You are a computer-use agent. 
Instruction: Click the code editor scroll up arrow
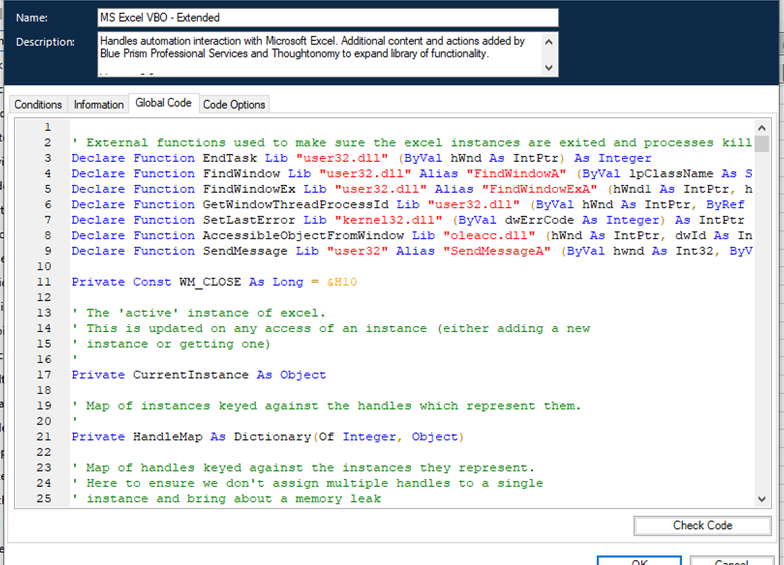coord(762,128)
